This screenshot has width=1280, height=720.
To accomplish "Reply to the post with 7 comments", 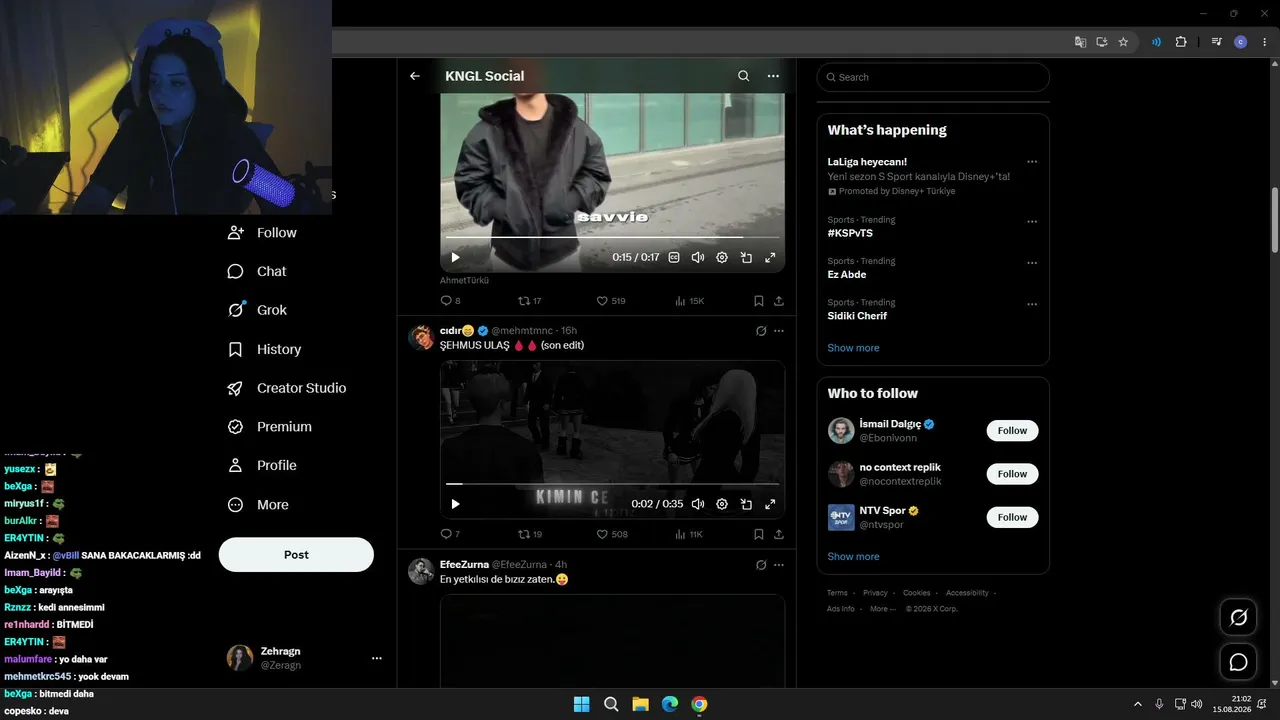I will pyautogui.click(x=450, y=534).
